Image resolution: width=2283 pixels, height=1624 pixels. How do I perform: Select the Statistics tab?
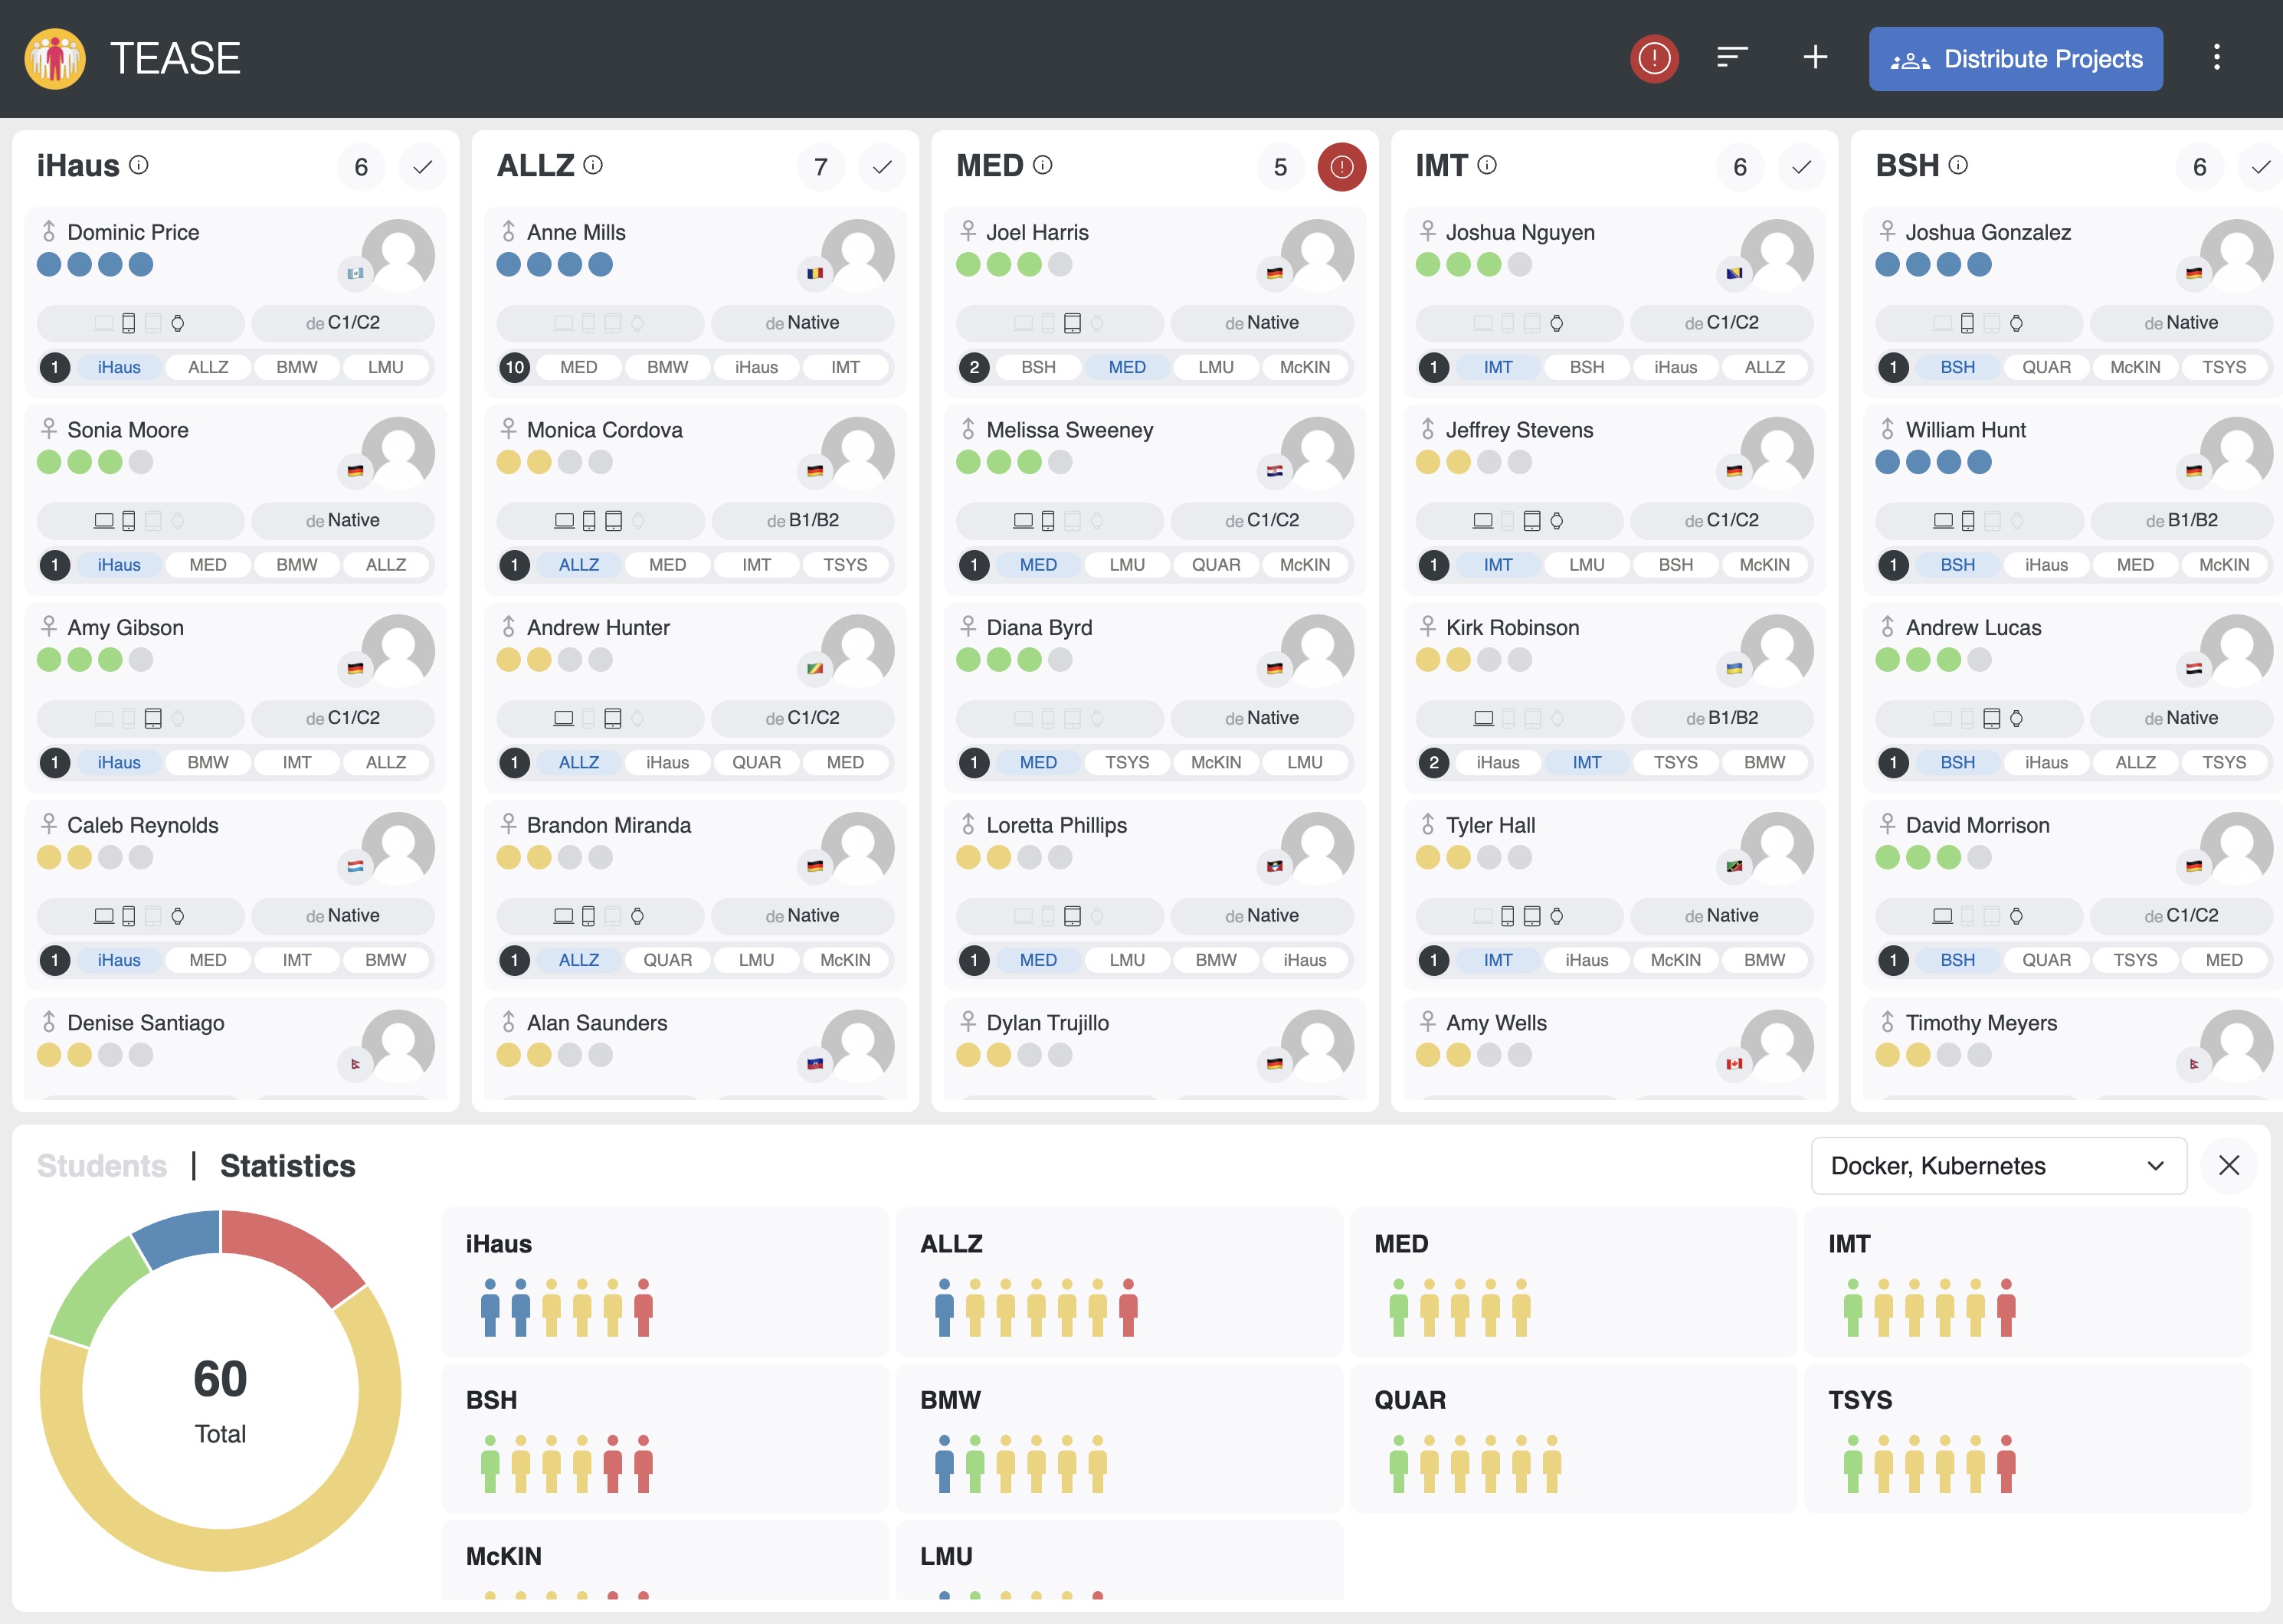pyautogui.click(x=287, y=1166)
